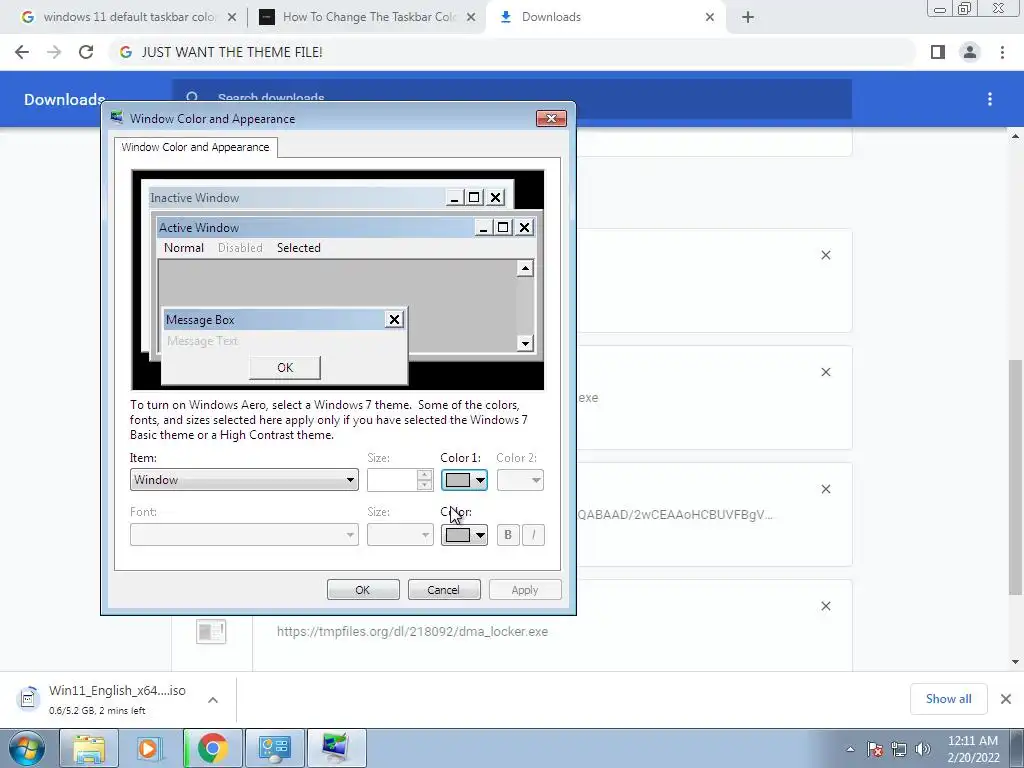Screen dimensions: 1024x768
Task: Close the 'How To Change The Taskbar' tab
Action: (x=471, y=18)
